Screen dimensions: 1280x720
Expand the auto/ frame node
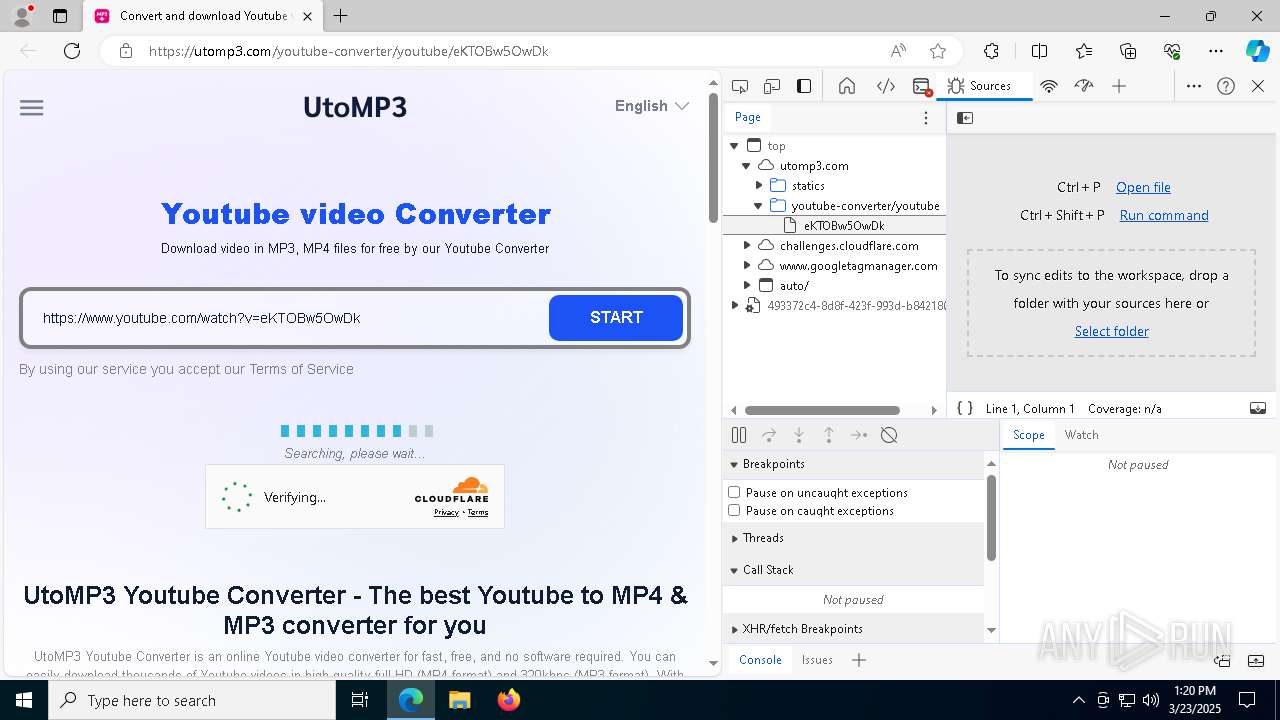coord(746,285)
